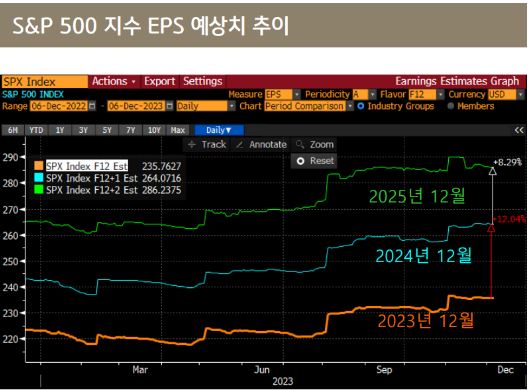
Task: Open the Export menu
Action: pos(159,81)
